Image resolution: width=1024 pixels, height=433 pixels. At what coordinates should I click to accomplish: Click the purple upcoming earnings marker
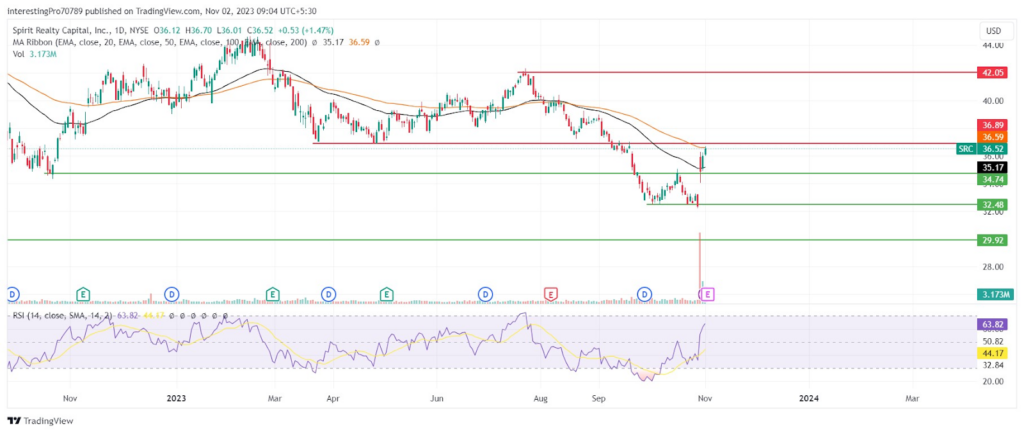[x=709, y=295]
